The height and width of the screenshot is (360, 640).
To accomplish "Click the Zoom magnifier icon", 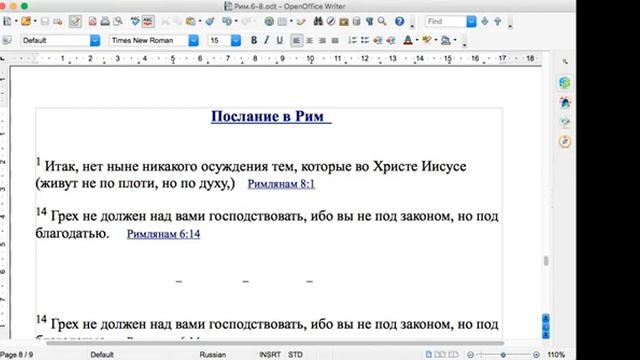I will click(x=382, y=21).
